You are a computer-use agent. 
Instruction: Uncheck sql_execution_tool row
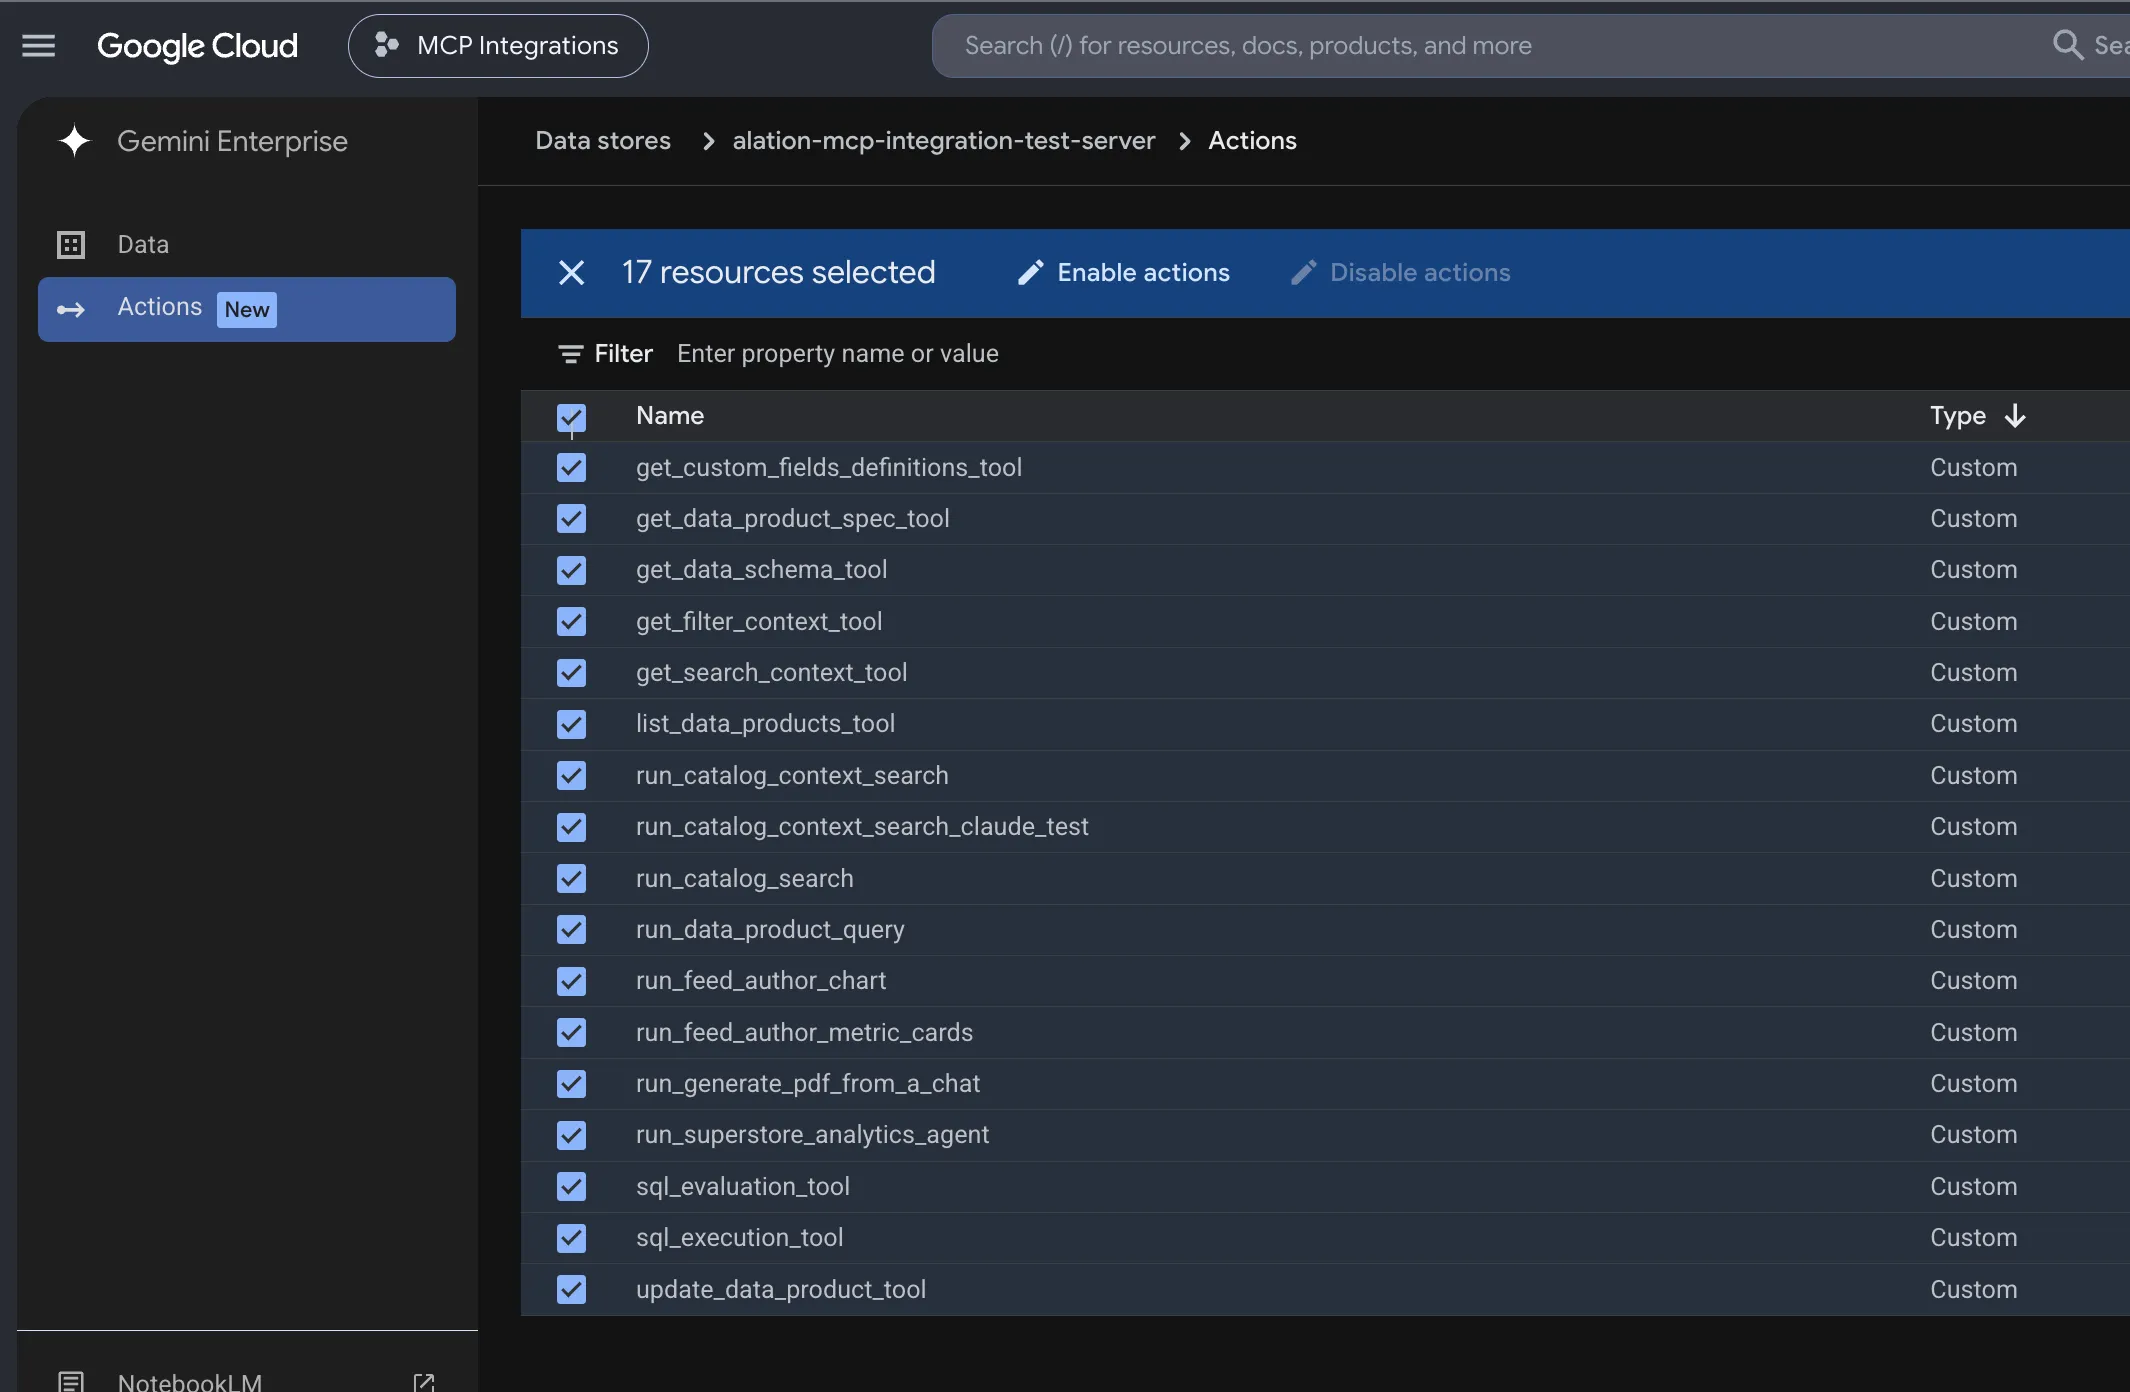click(571, 1238)
